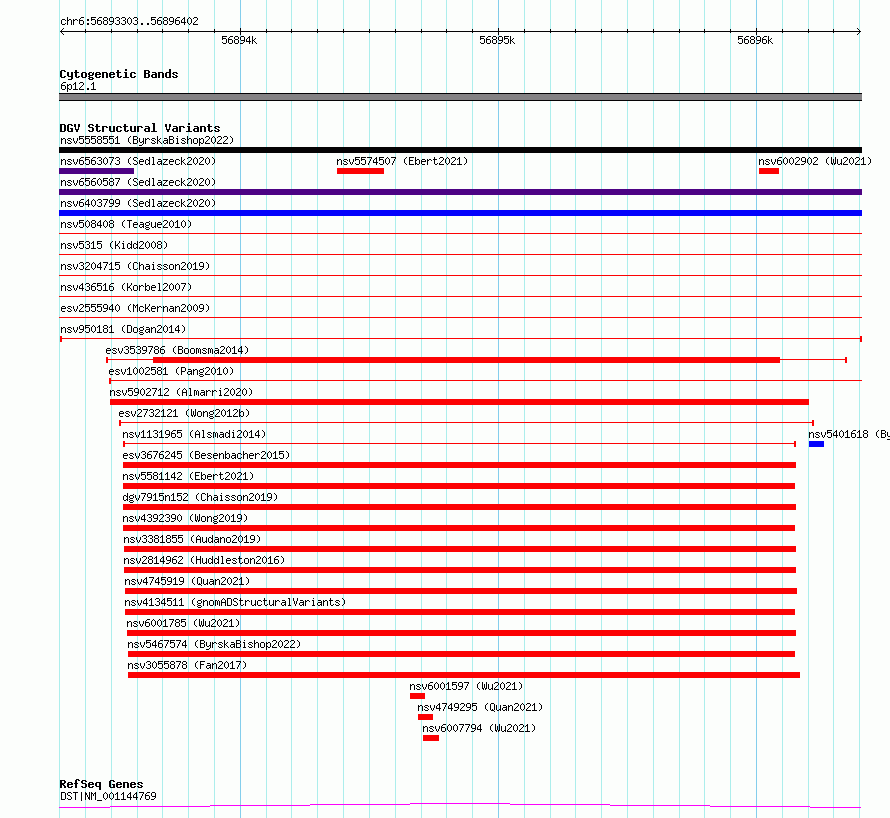Image resolution: width=890 pixels, height=818 pixels.
Task: Click the long purple nsv6560587 bar
Action: 460,192
